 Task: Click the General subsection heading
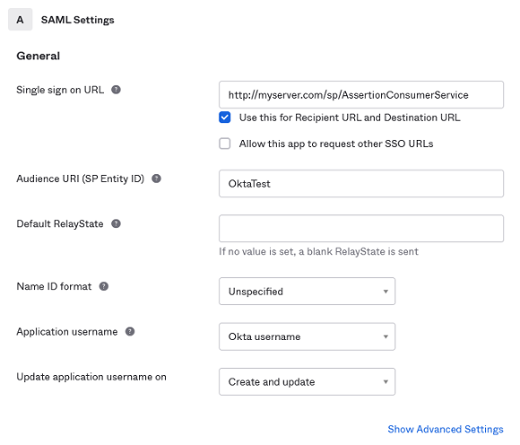pos(38,56)
